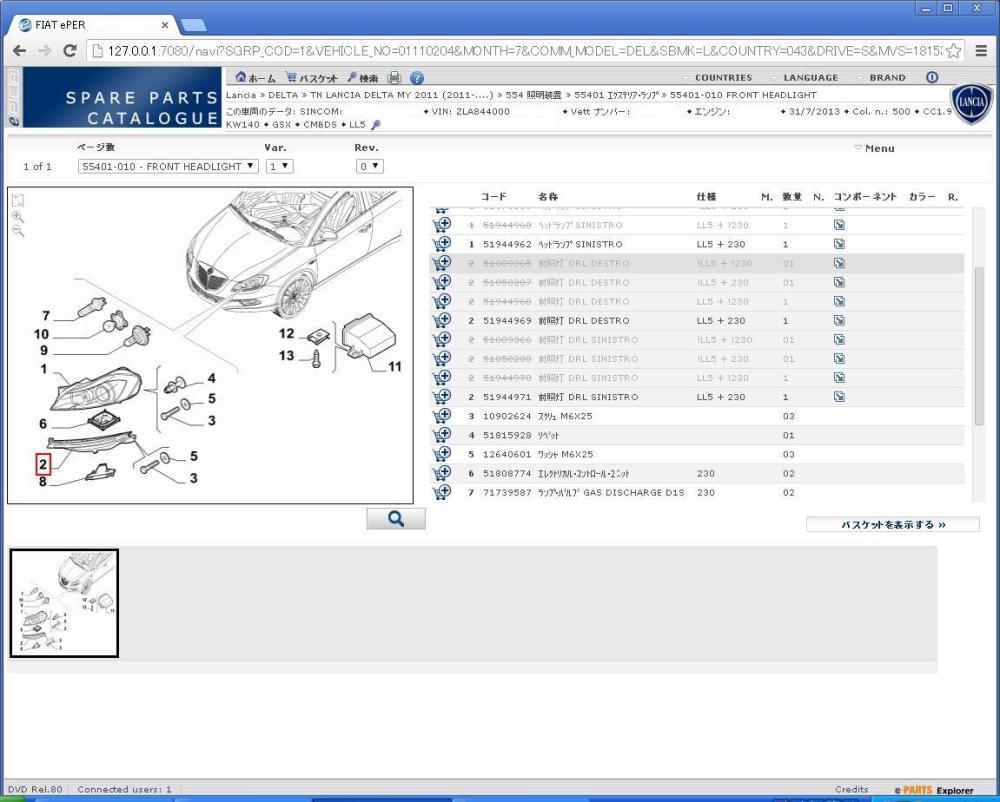This screenshot has width=1000, height=802.
Task: Add control unit 51808774 to basket
Action: [441, 473]
